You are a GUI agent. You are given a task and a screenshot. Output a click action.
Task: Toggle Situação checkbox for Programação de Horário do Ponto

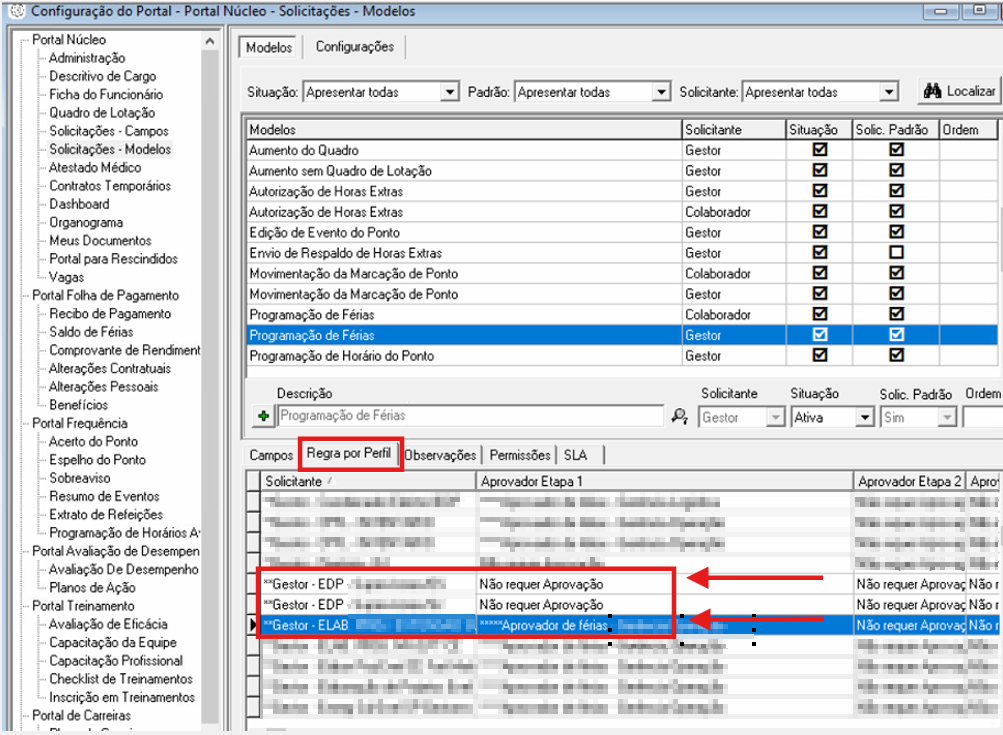(820, 355)
